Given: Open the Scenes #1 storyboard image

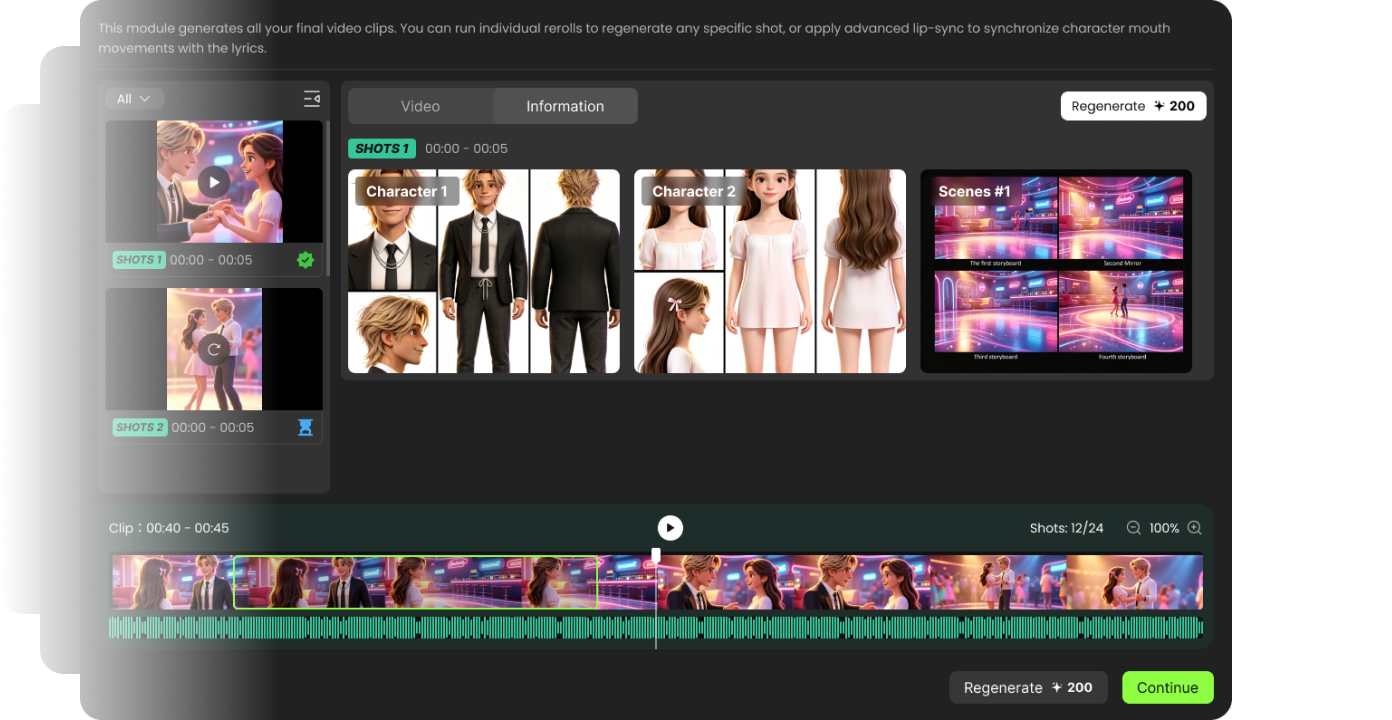Looking at the screenshot, I should coord(1056,271).
